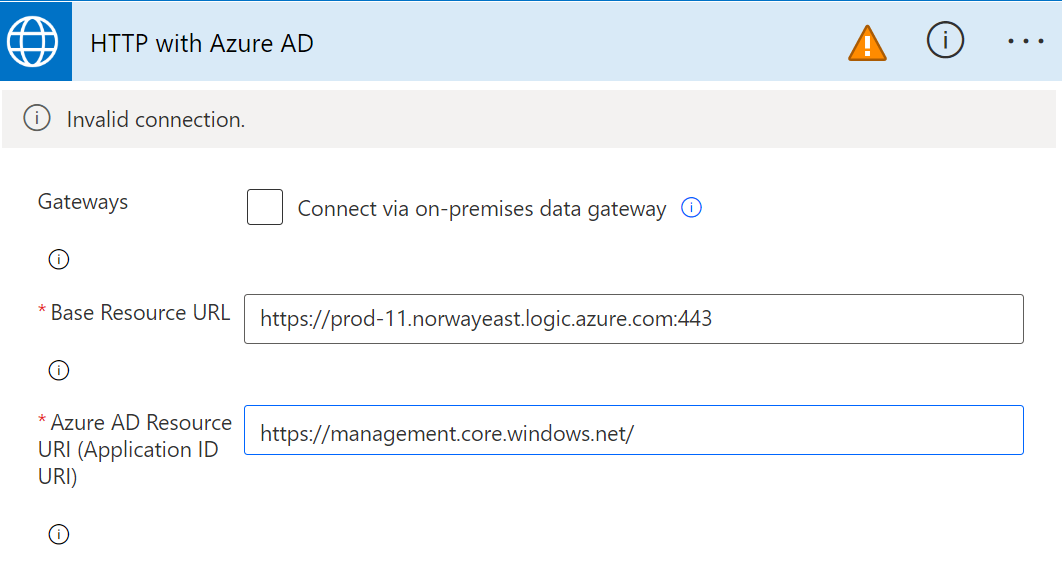Click the info icon under Gateways label
The width and height of the screenshot is (1062, 577).
(59, 259)
